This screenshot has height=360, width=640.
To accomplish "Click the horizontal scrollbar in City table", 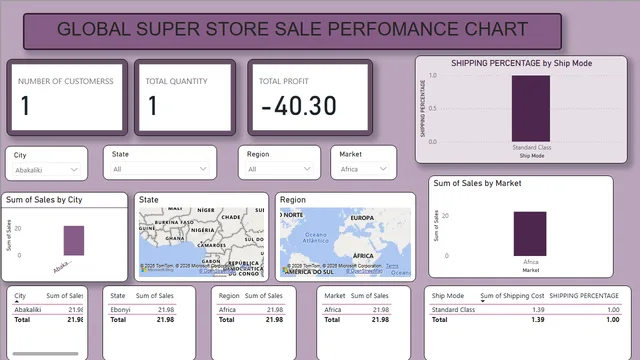I will 45,353.
